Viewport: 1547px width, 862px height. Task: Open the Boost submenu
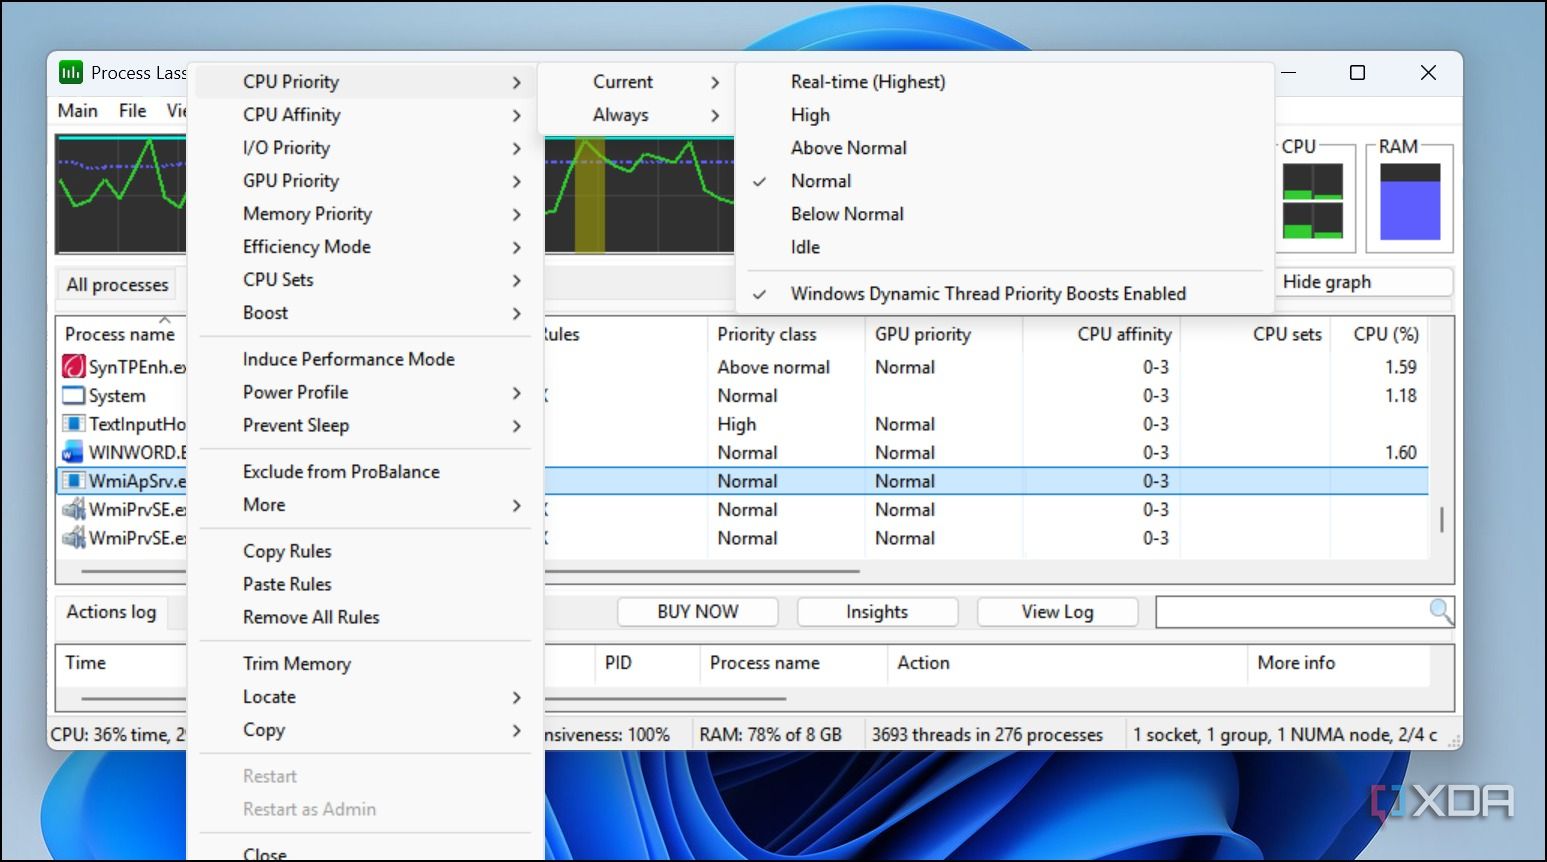point(365,313)
